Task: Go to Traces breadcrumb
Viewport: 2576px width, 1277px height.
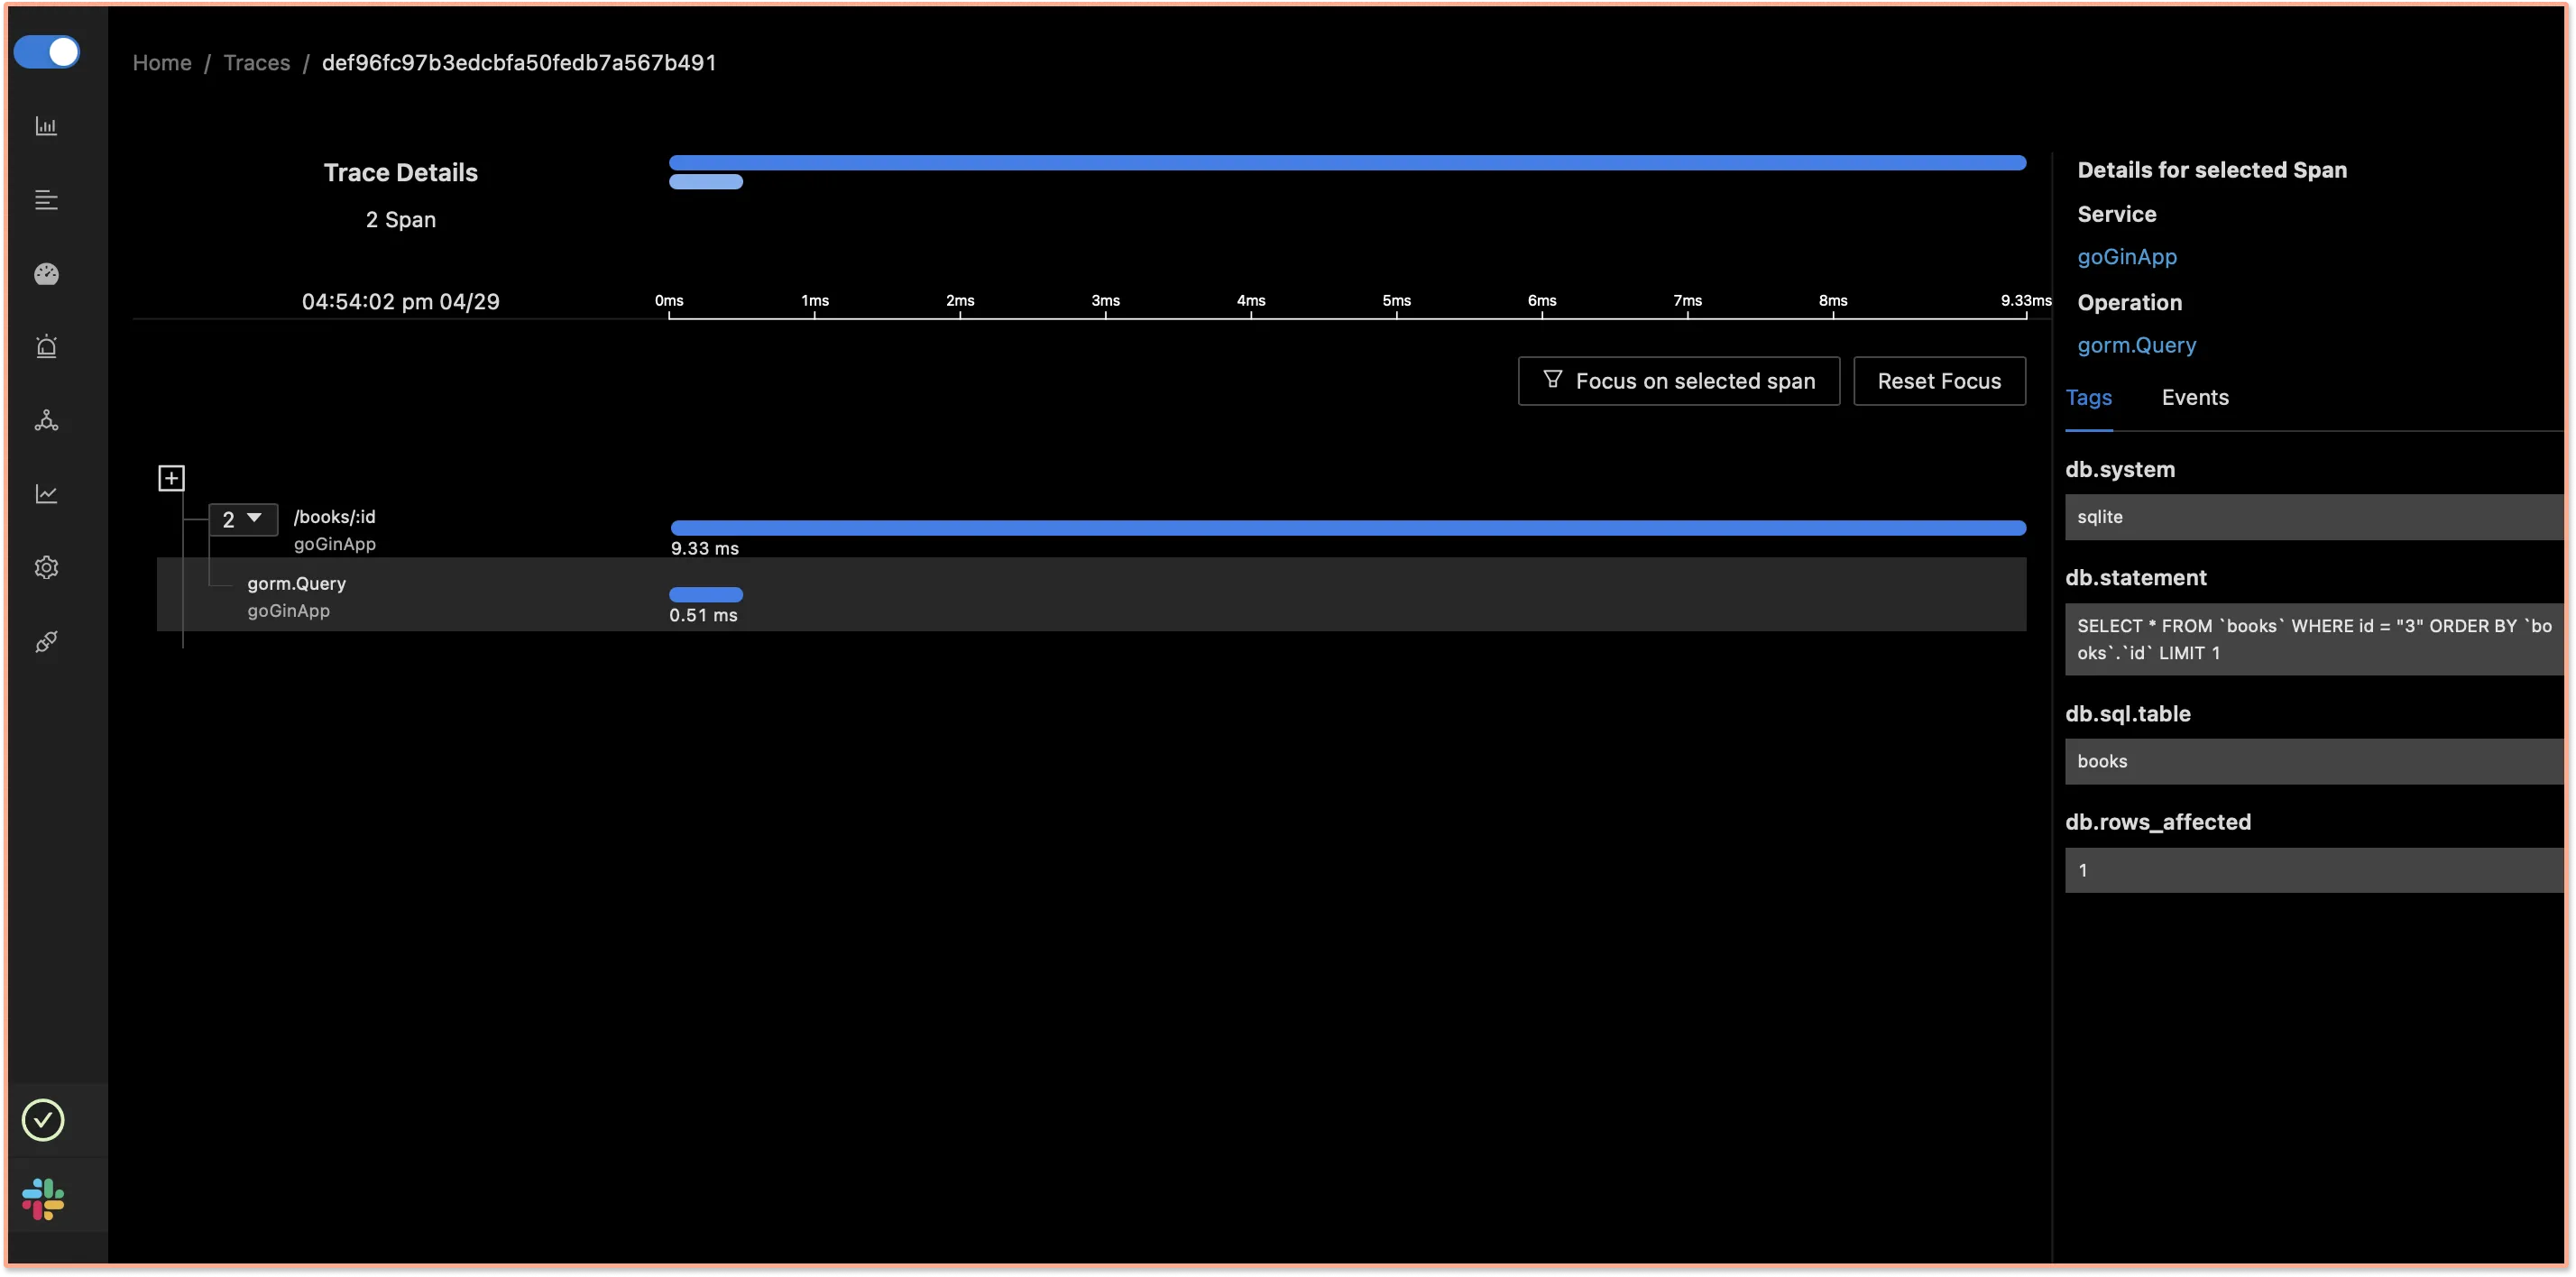Action: click(257, 62)
